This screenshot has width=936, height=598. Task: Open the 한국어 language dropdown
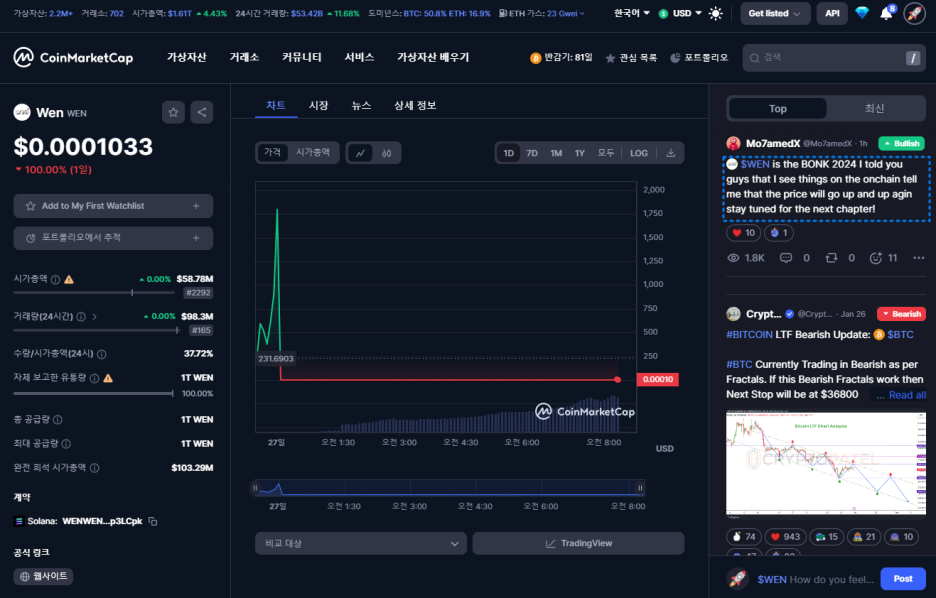tap(632, 13)
